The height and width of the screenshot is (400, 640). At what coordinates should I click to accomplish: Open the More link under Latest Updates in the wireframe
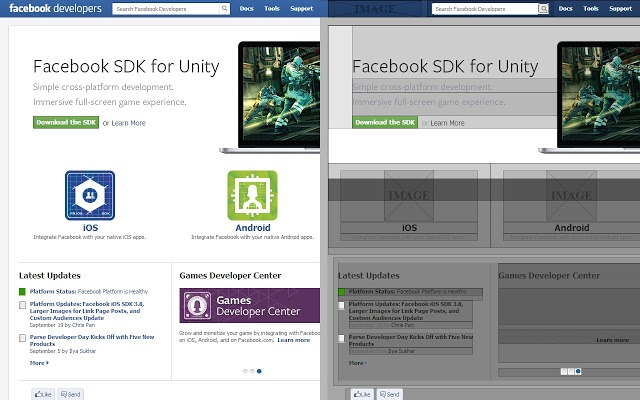pos(358,363)
